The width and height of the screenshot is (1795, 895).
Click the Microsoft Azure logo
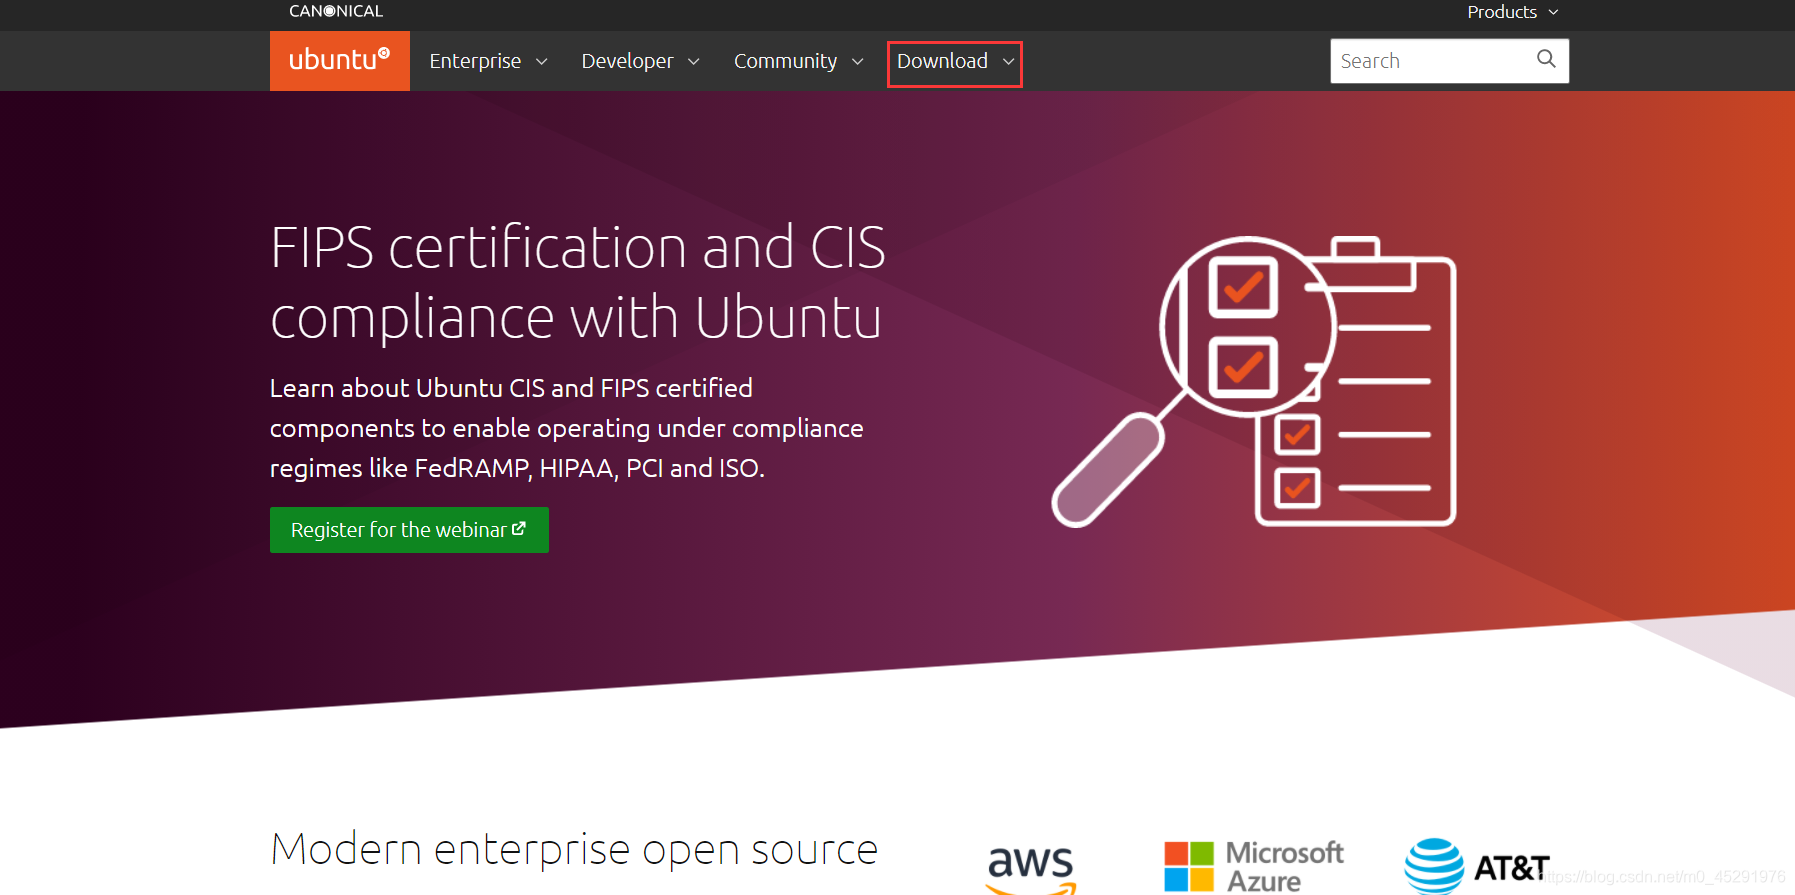tap(1254, 866)
